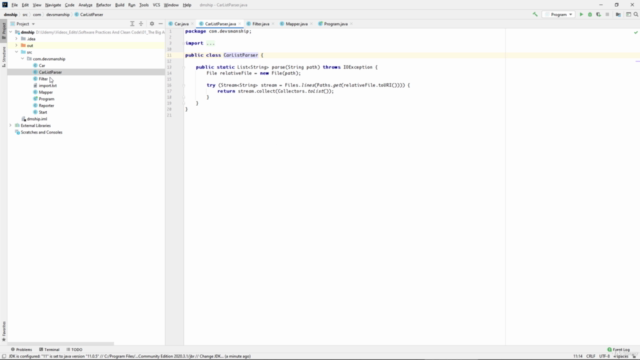Image resolution: width=640 pixels, height=360 pixels.
Task: Click the devsmanship breadcrumb in navigation bar
Action: coord(58,14)
